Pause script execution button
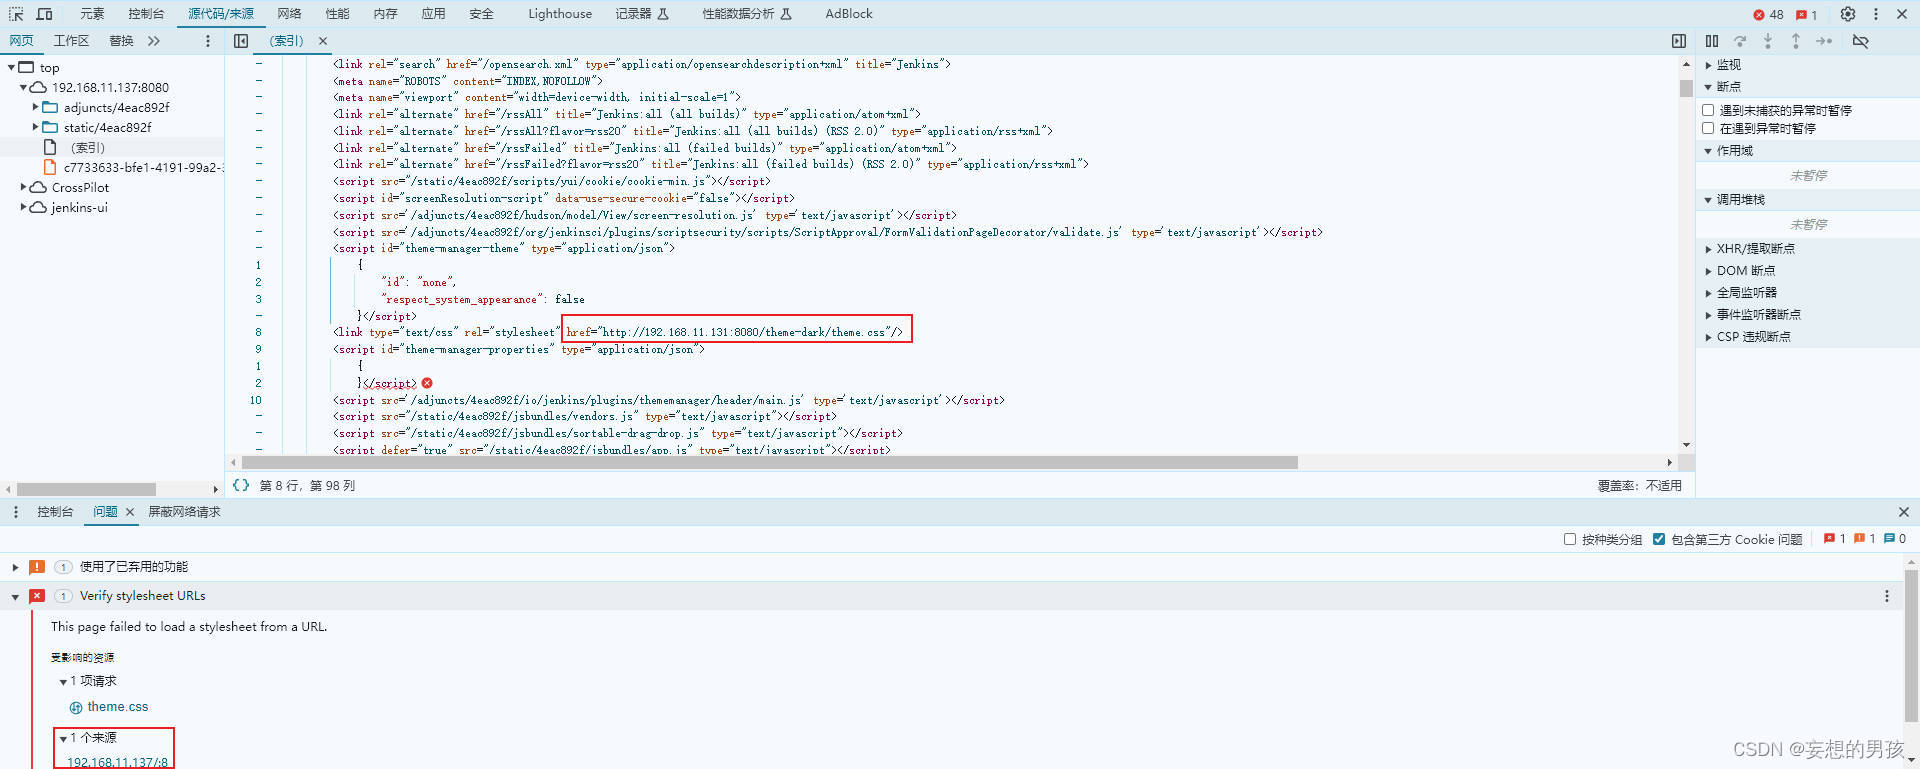The width and height of the screenshot is (1920, 769). pos(1712,41)
